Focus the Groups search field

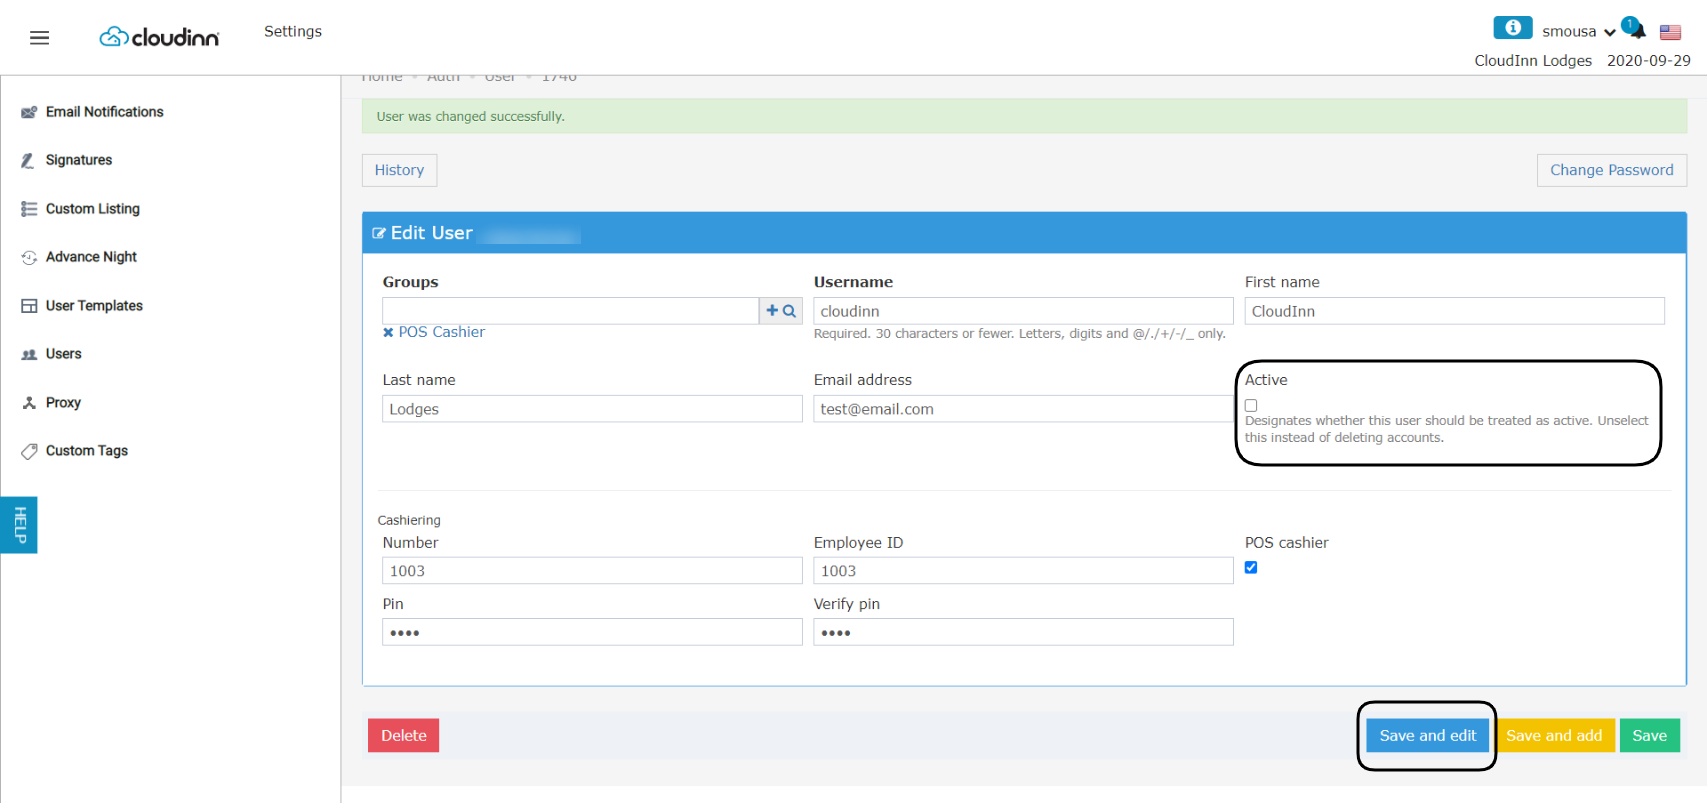point(570,311)
